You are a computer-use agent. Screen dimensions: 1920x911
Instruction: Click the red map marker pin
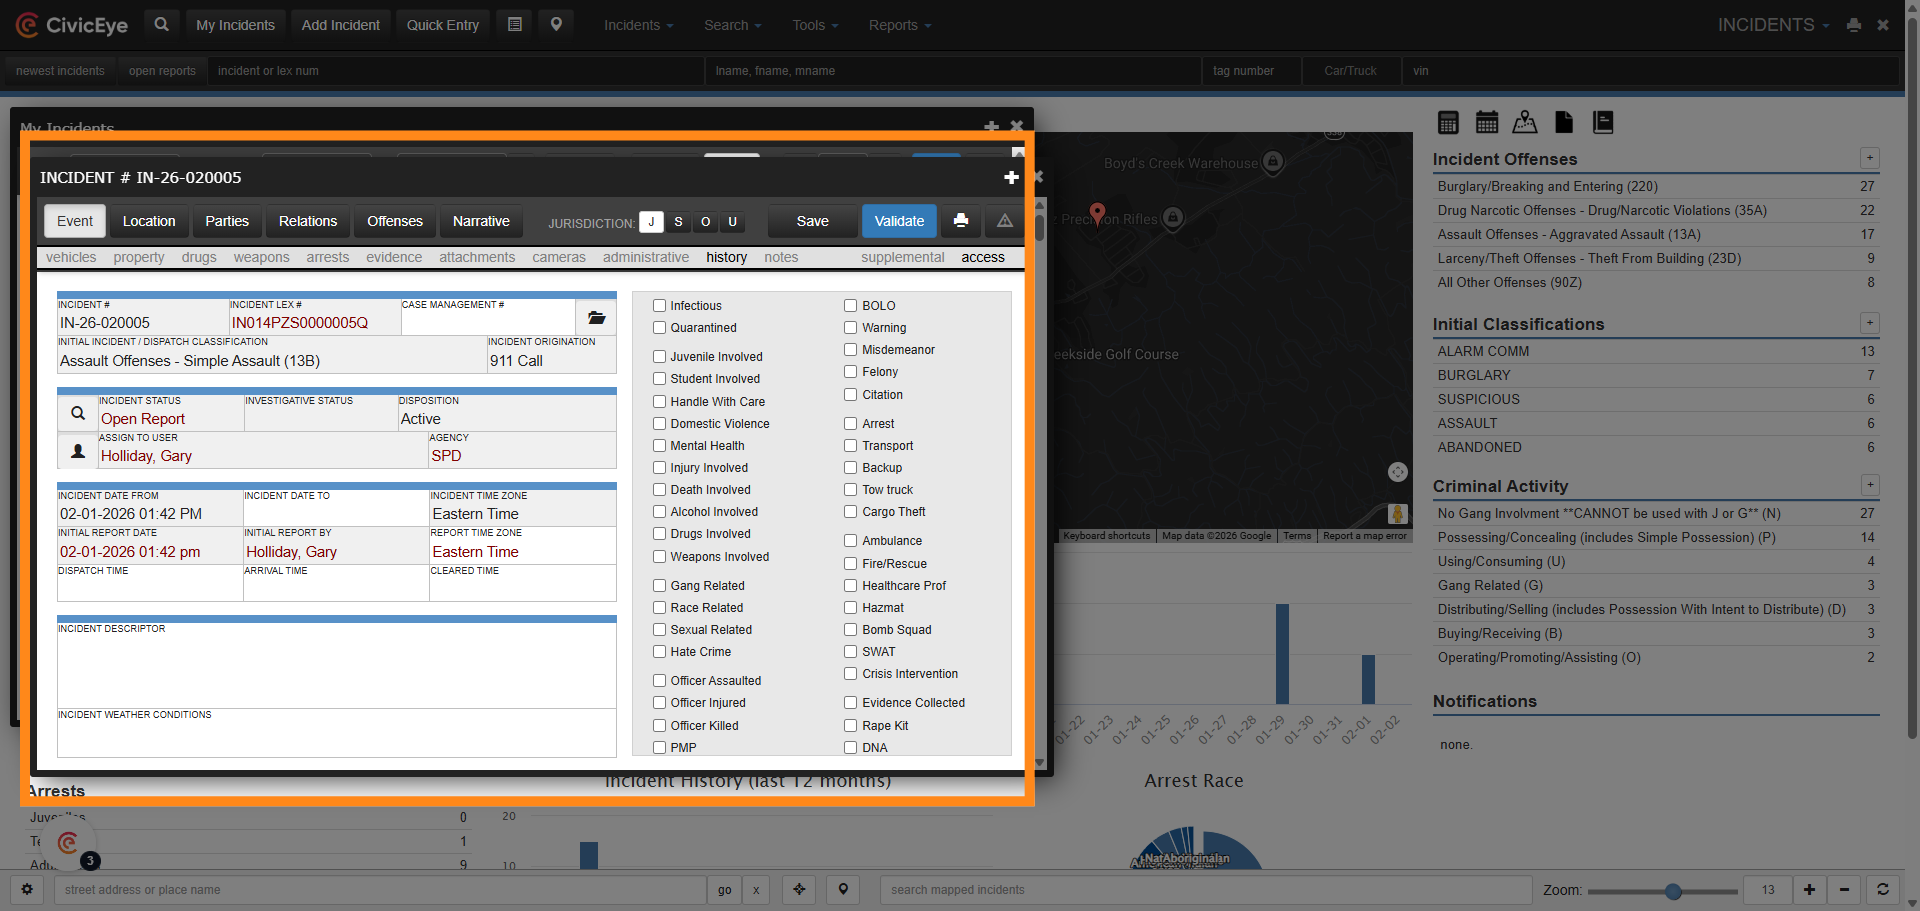pyautogui.click(x=1097, y=213)
